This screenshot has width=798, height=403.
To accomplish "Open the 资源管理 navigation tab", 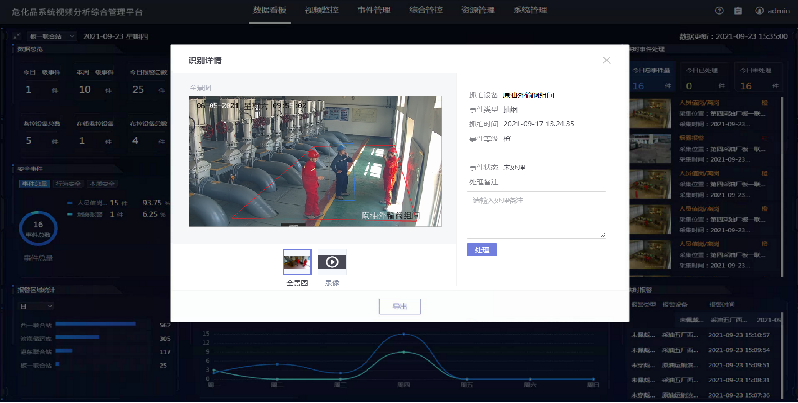I will 476,10.
